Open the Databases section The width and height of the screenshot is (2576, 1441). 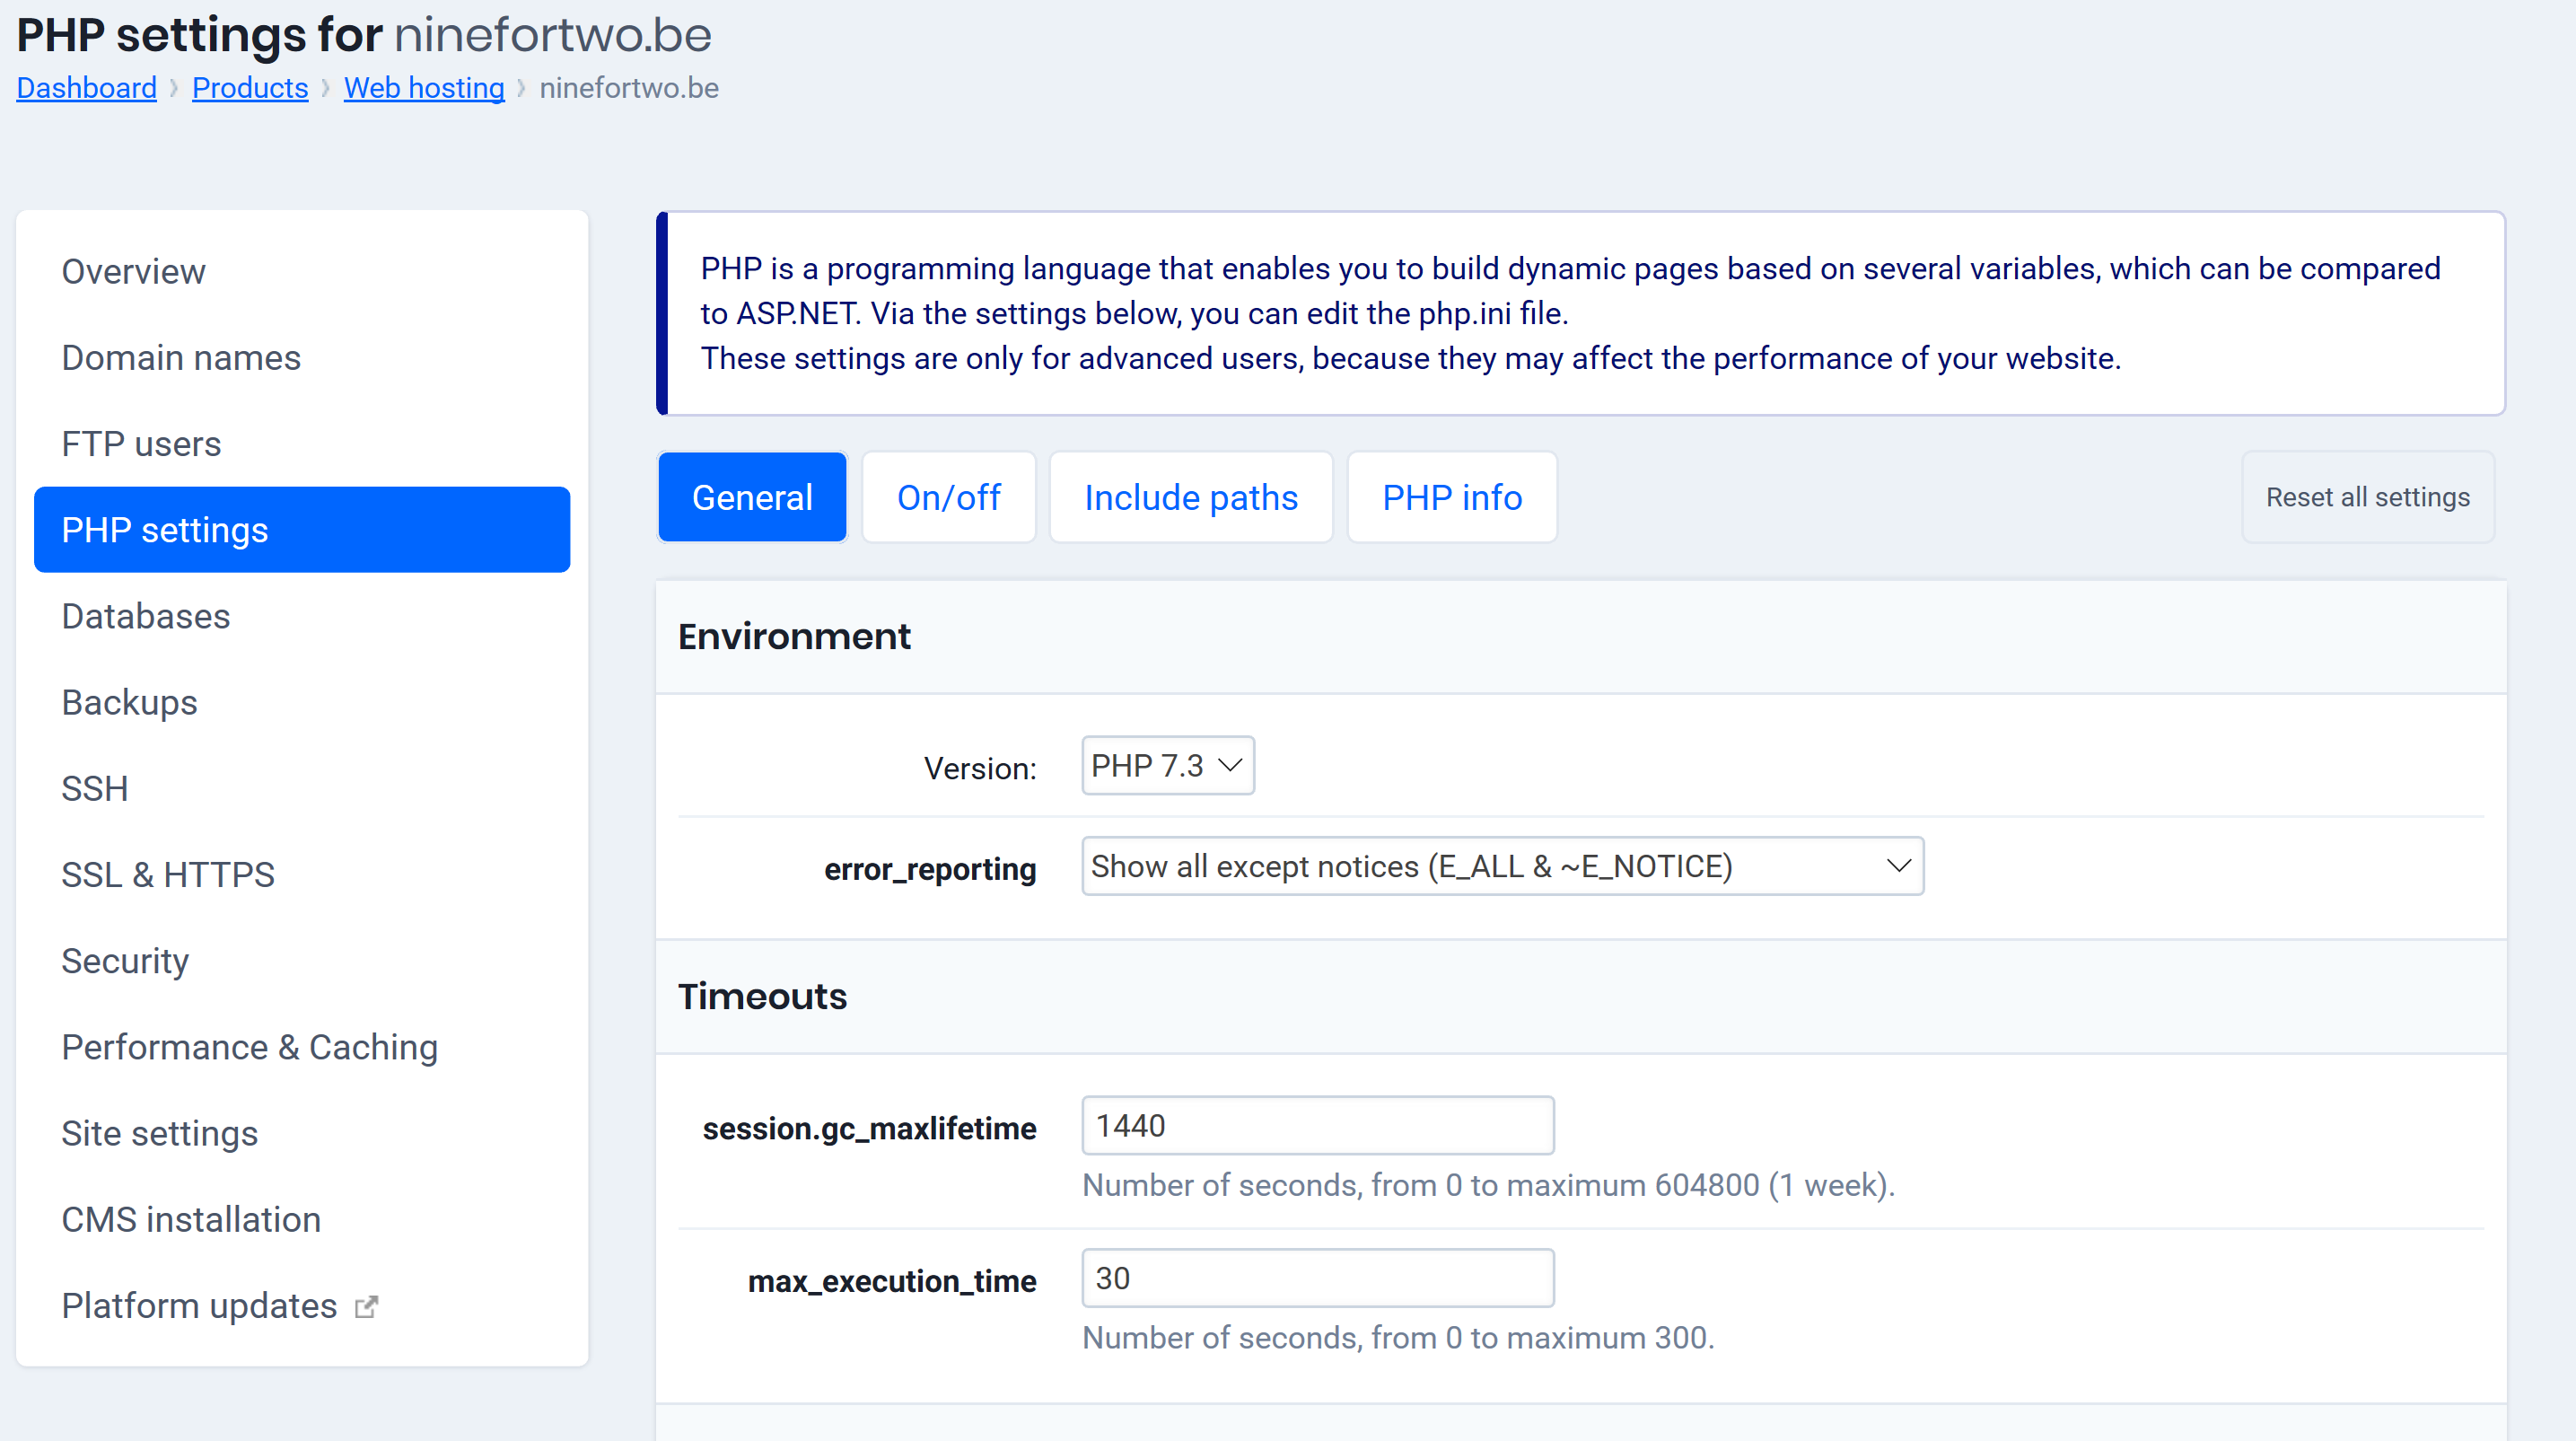pyautogui.click(x=146, y=616)
